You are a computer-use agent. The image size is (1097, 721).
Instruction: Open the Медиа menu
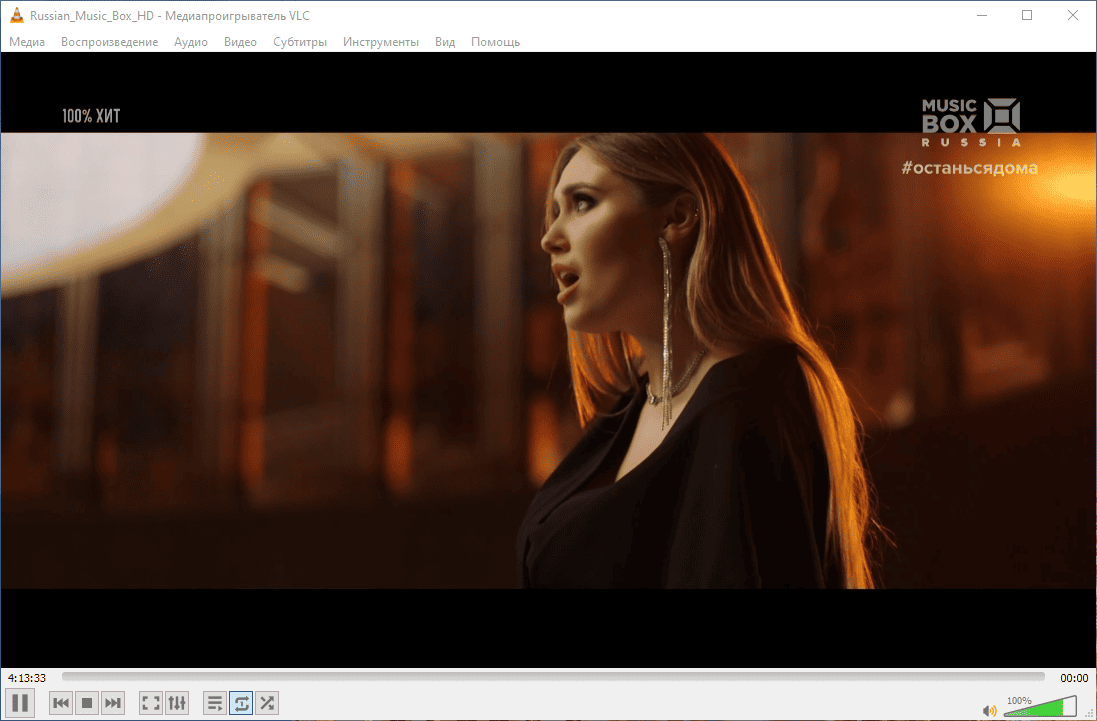[27, 42]
